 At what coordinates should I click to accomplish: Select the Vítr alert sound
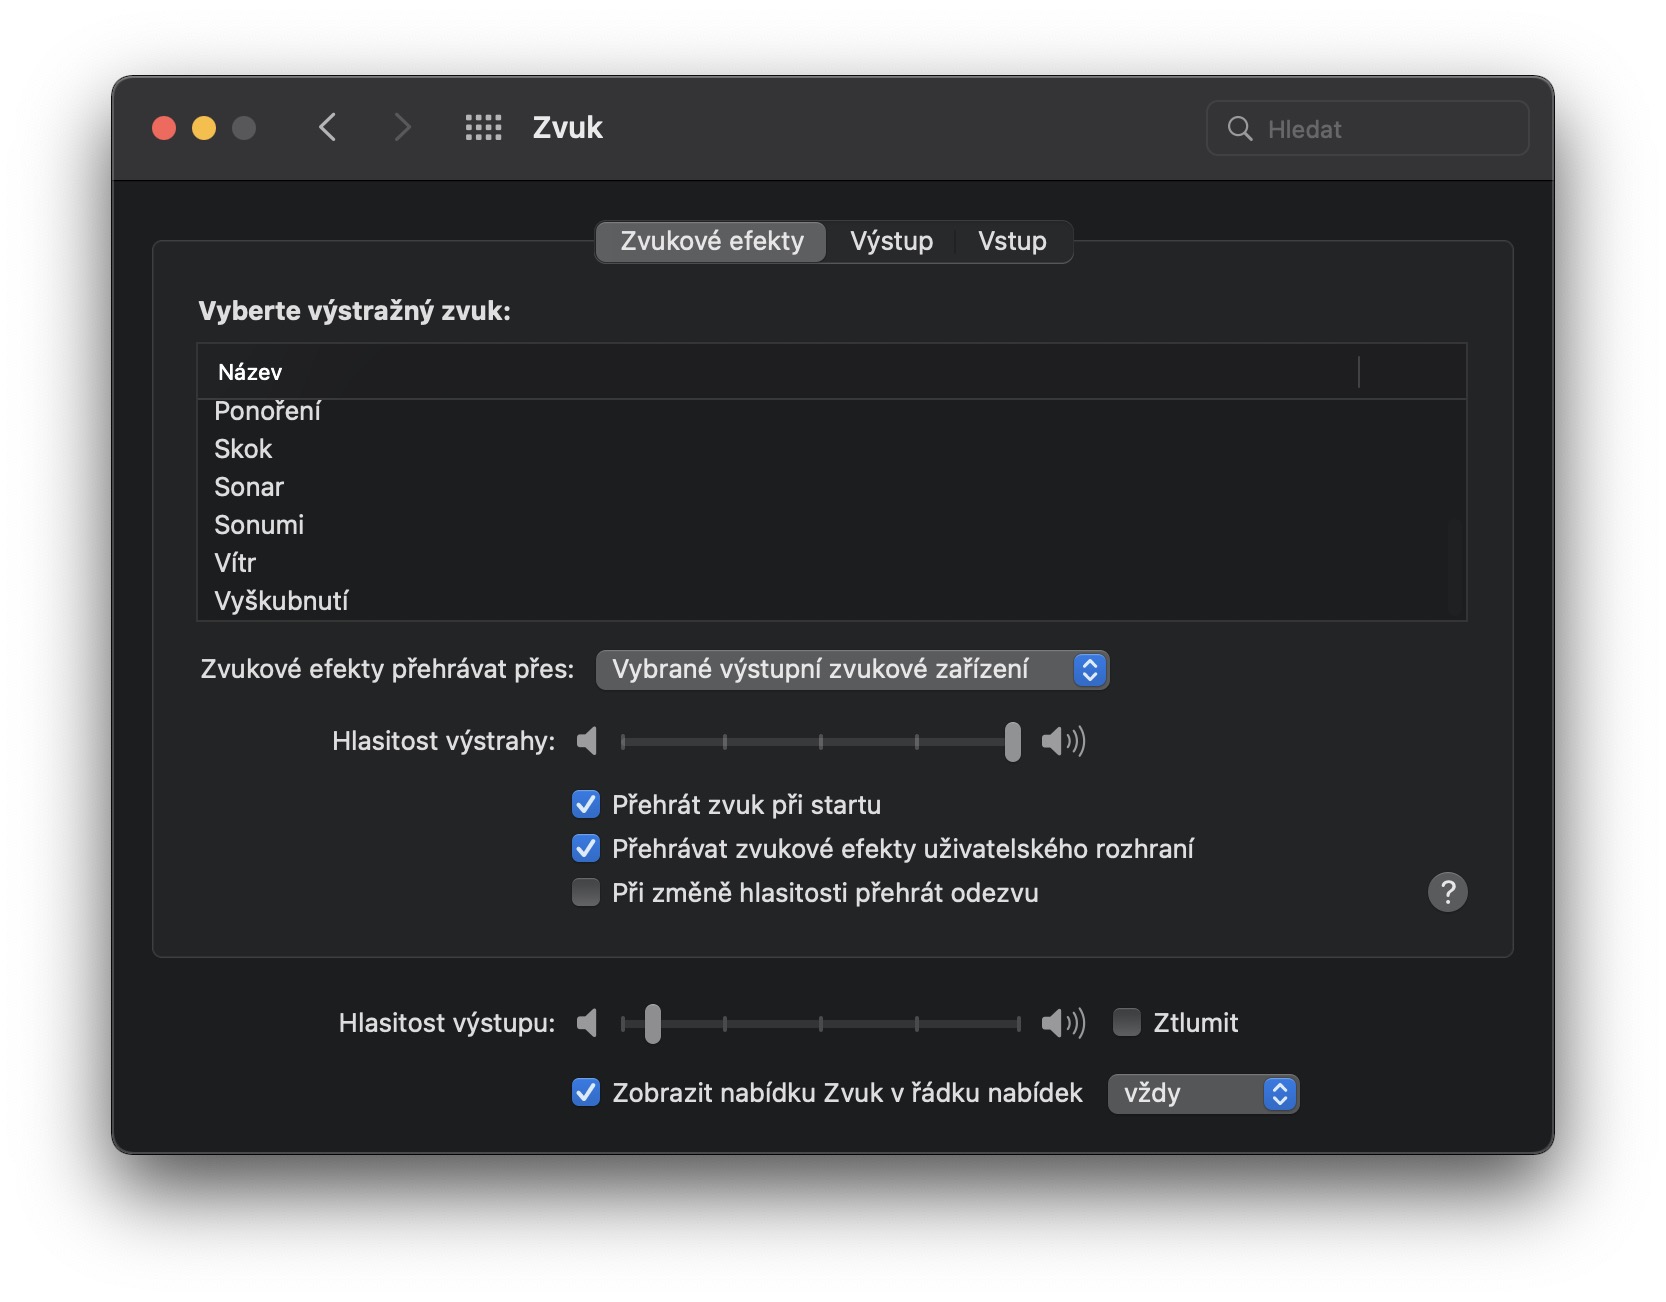pos(235,563)
